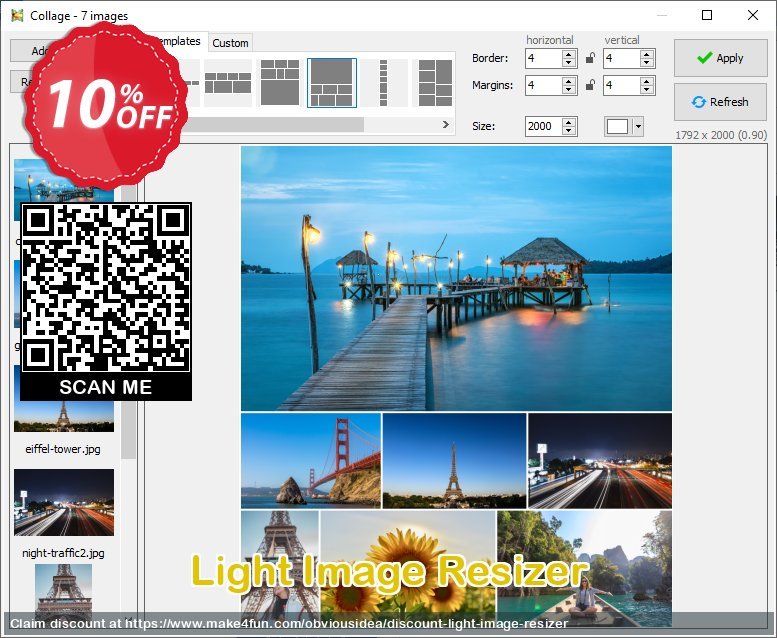Click the Apply button

(x=721, y=58)
